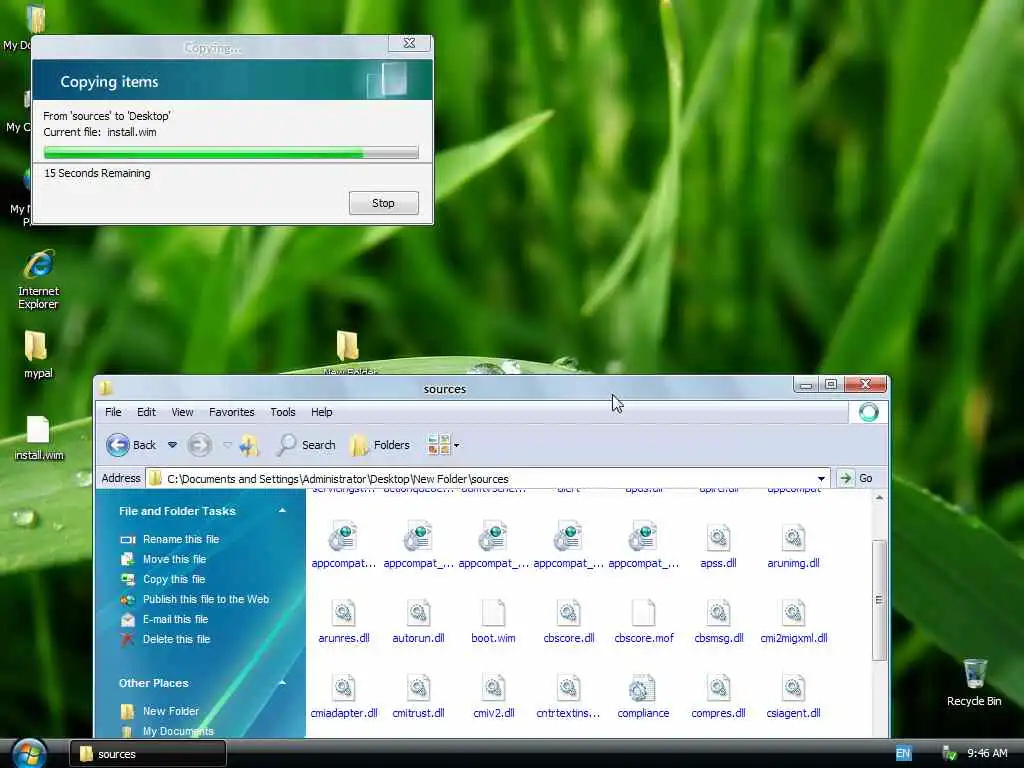Click the Views icon in toolbar
The image size is (1024, 768).
pos(438,445)
